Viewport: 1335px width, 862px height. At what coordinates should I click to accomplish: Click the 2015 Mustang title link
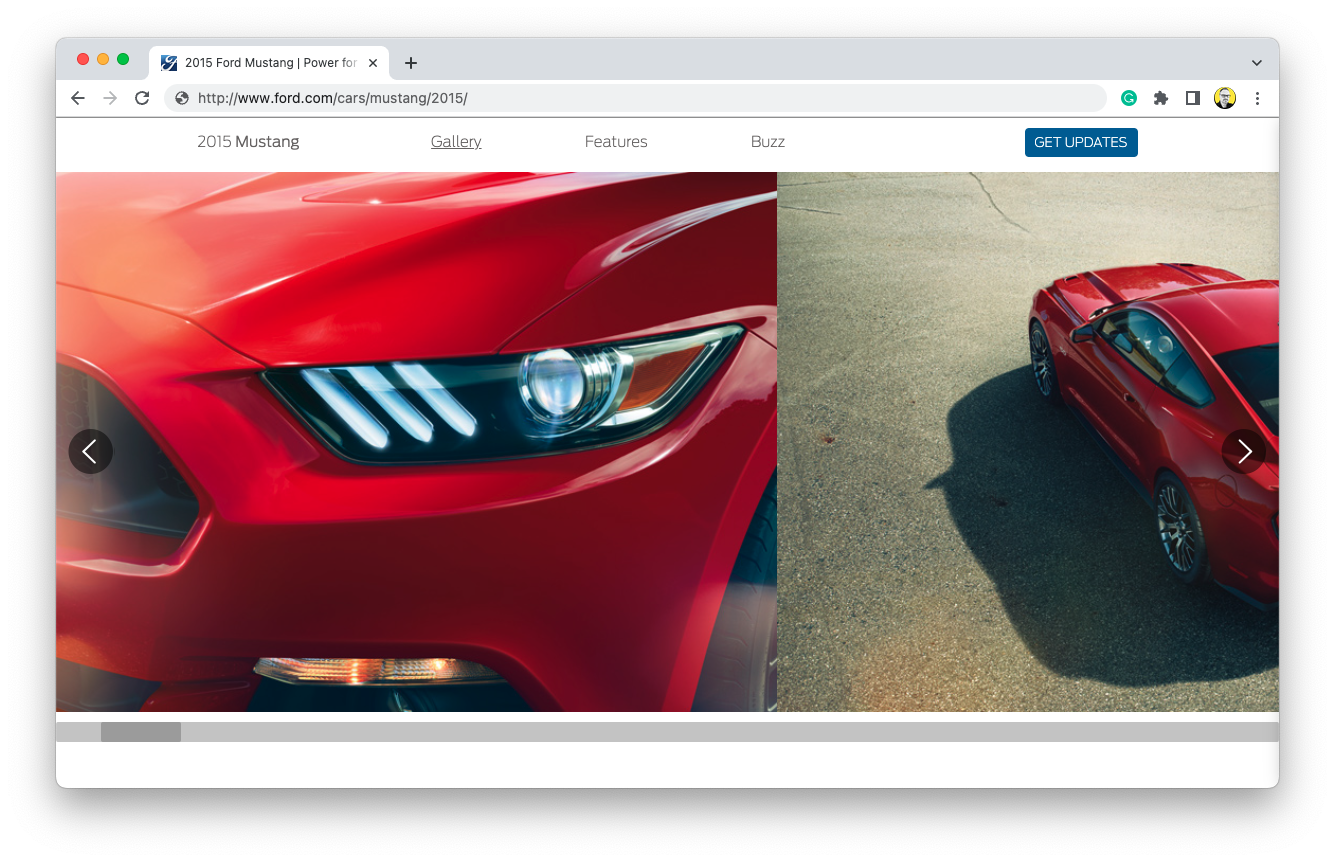248,142
